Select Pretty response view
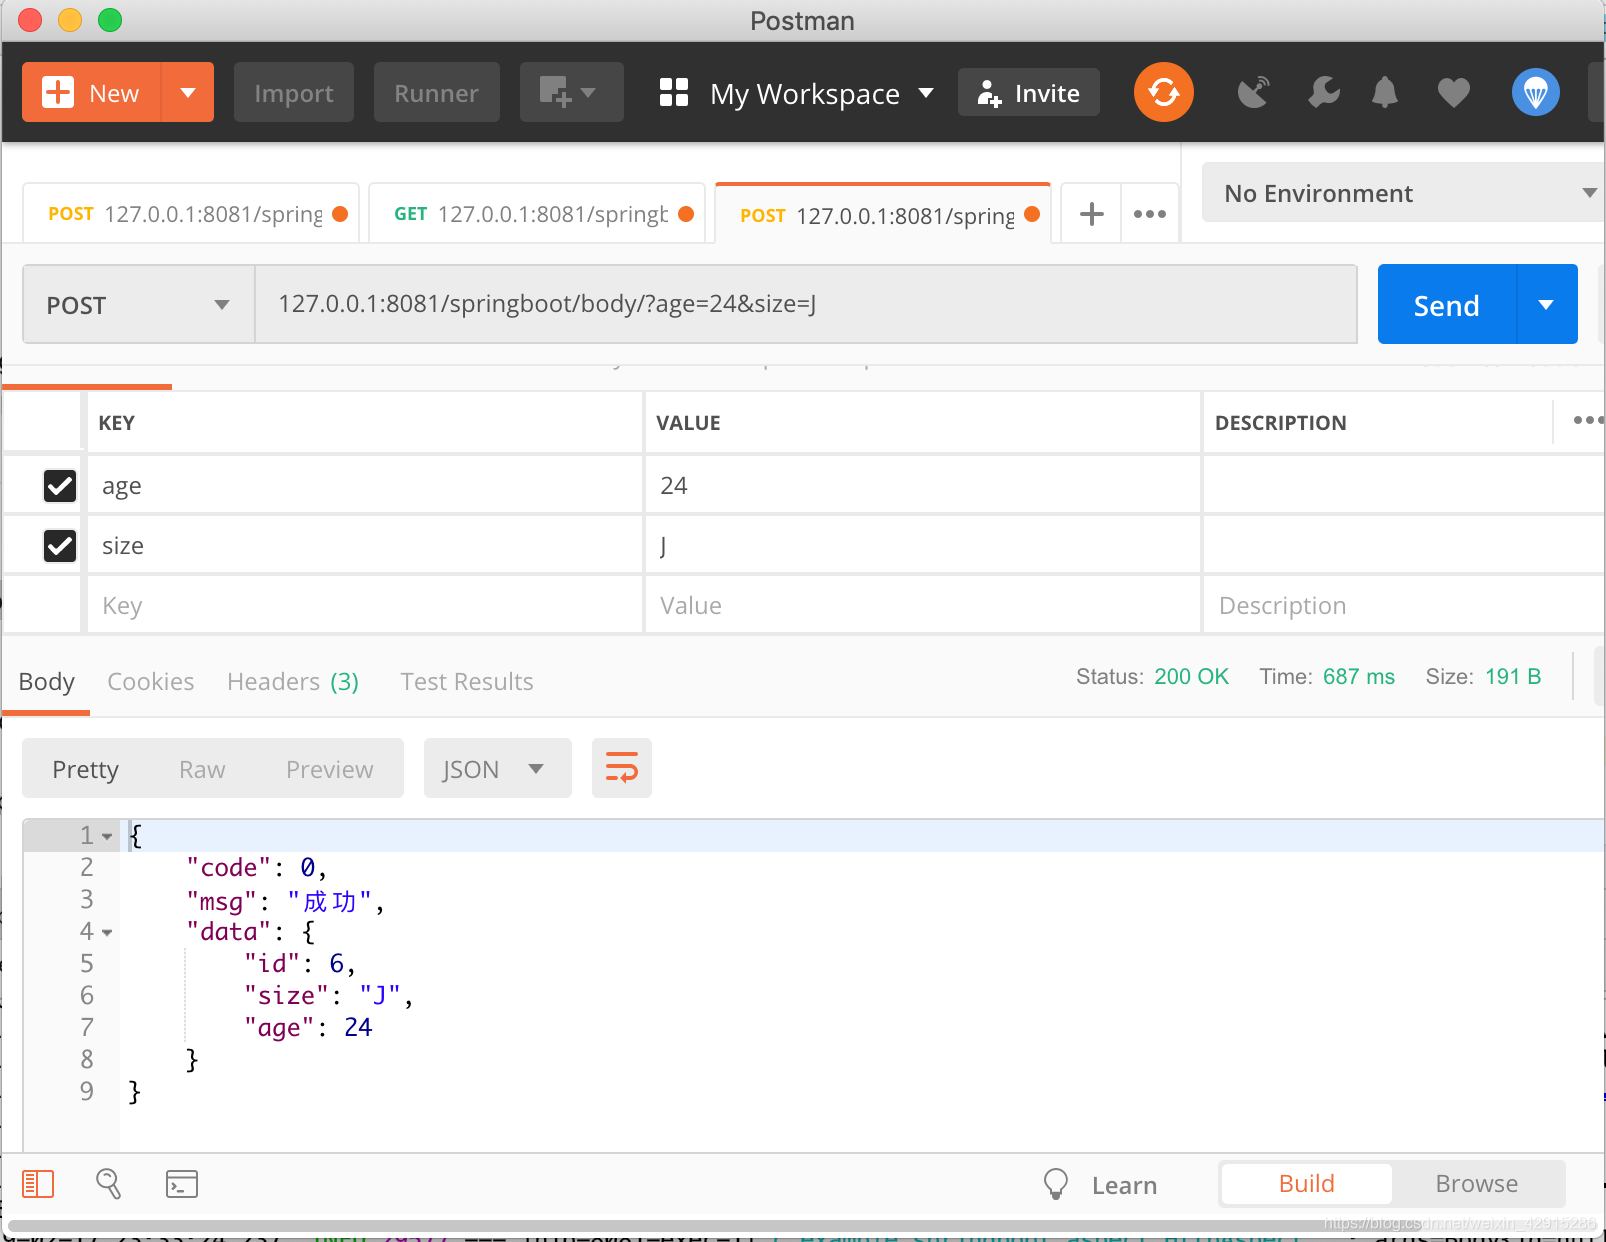This screenshot has height=1242, width=1606. click(x=85, y=769)
